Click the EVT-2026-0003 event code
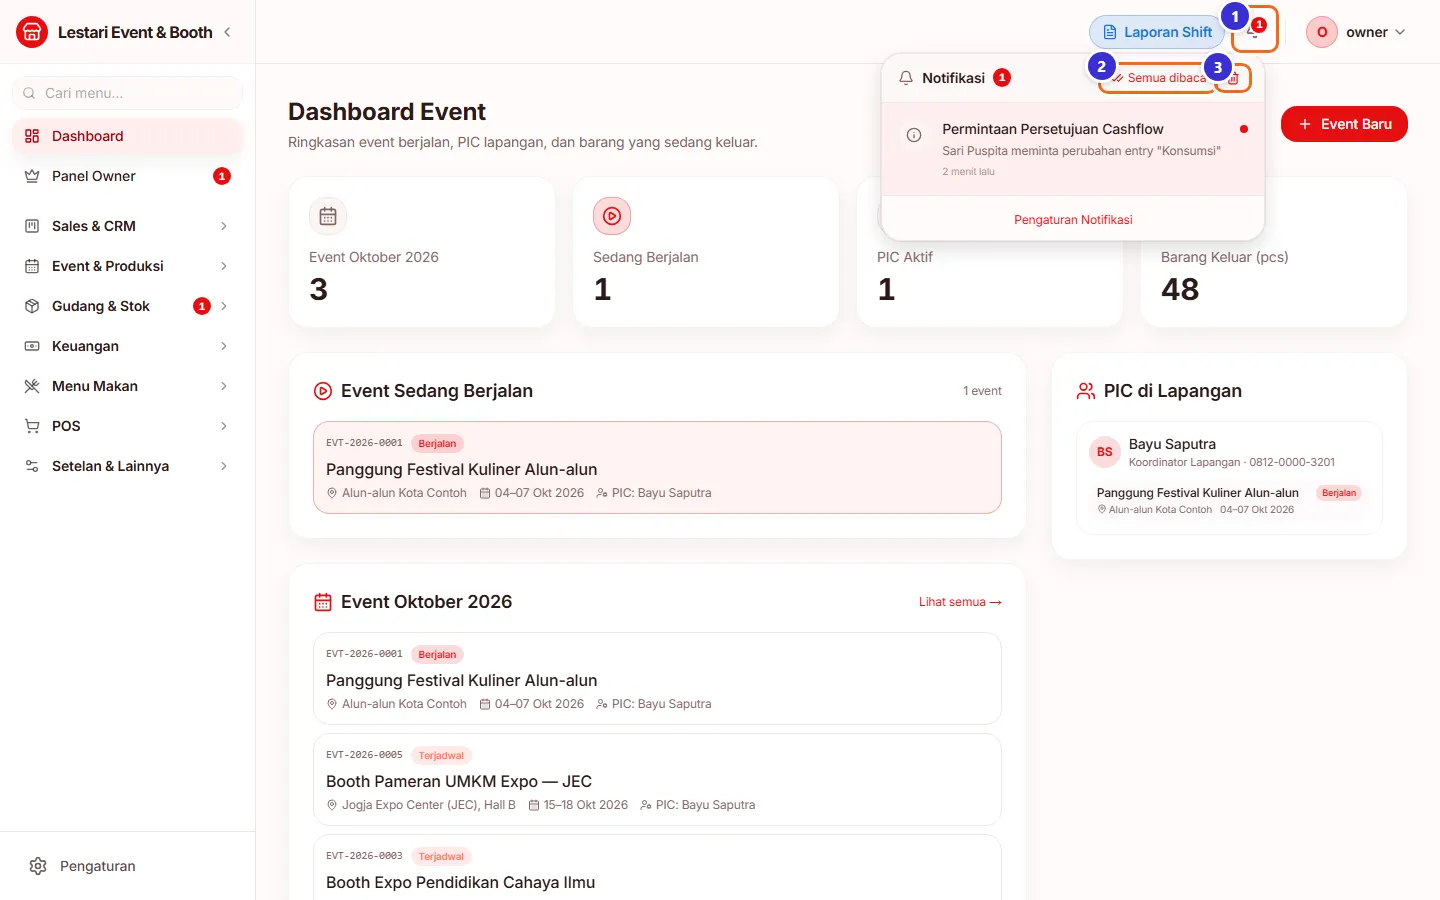The height and width of the screenshot is (900, 1440). 364,856
